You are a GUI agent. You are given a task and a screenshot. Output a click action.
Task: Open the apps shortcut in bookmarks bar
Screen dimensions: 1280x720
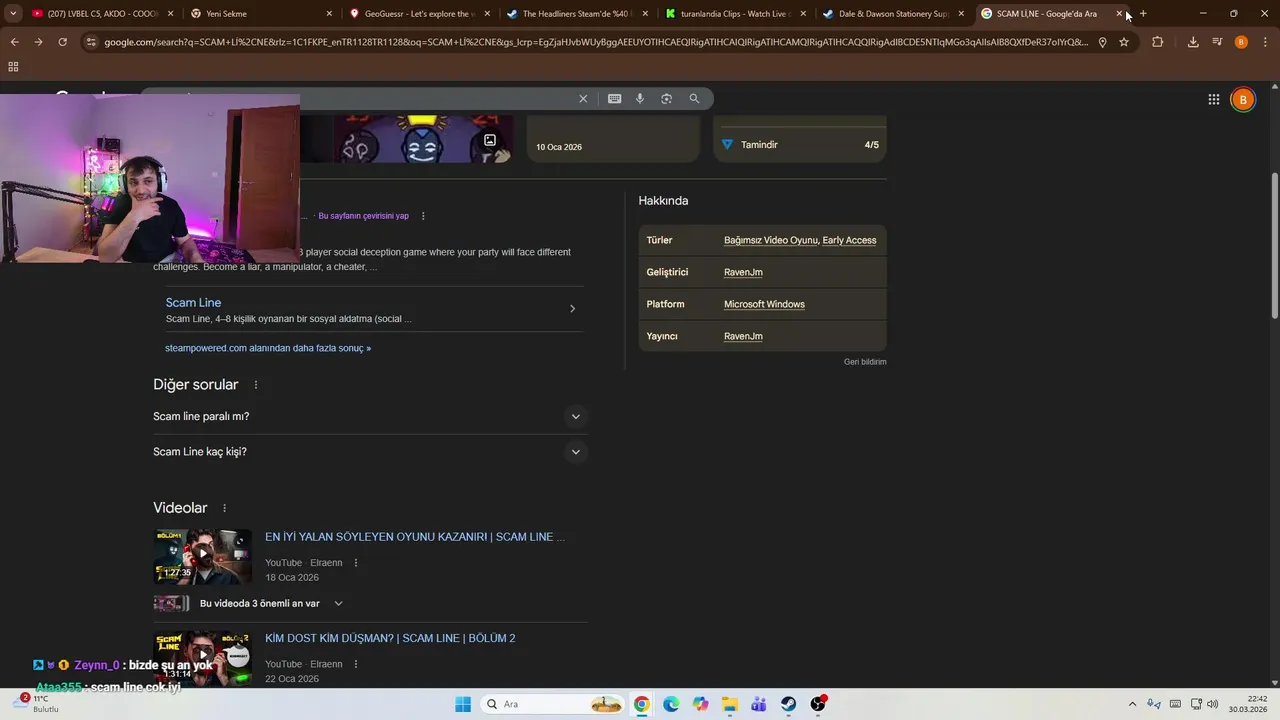coord(13,66)
